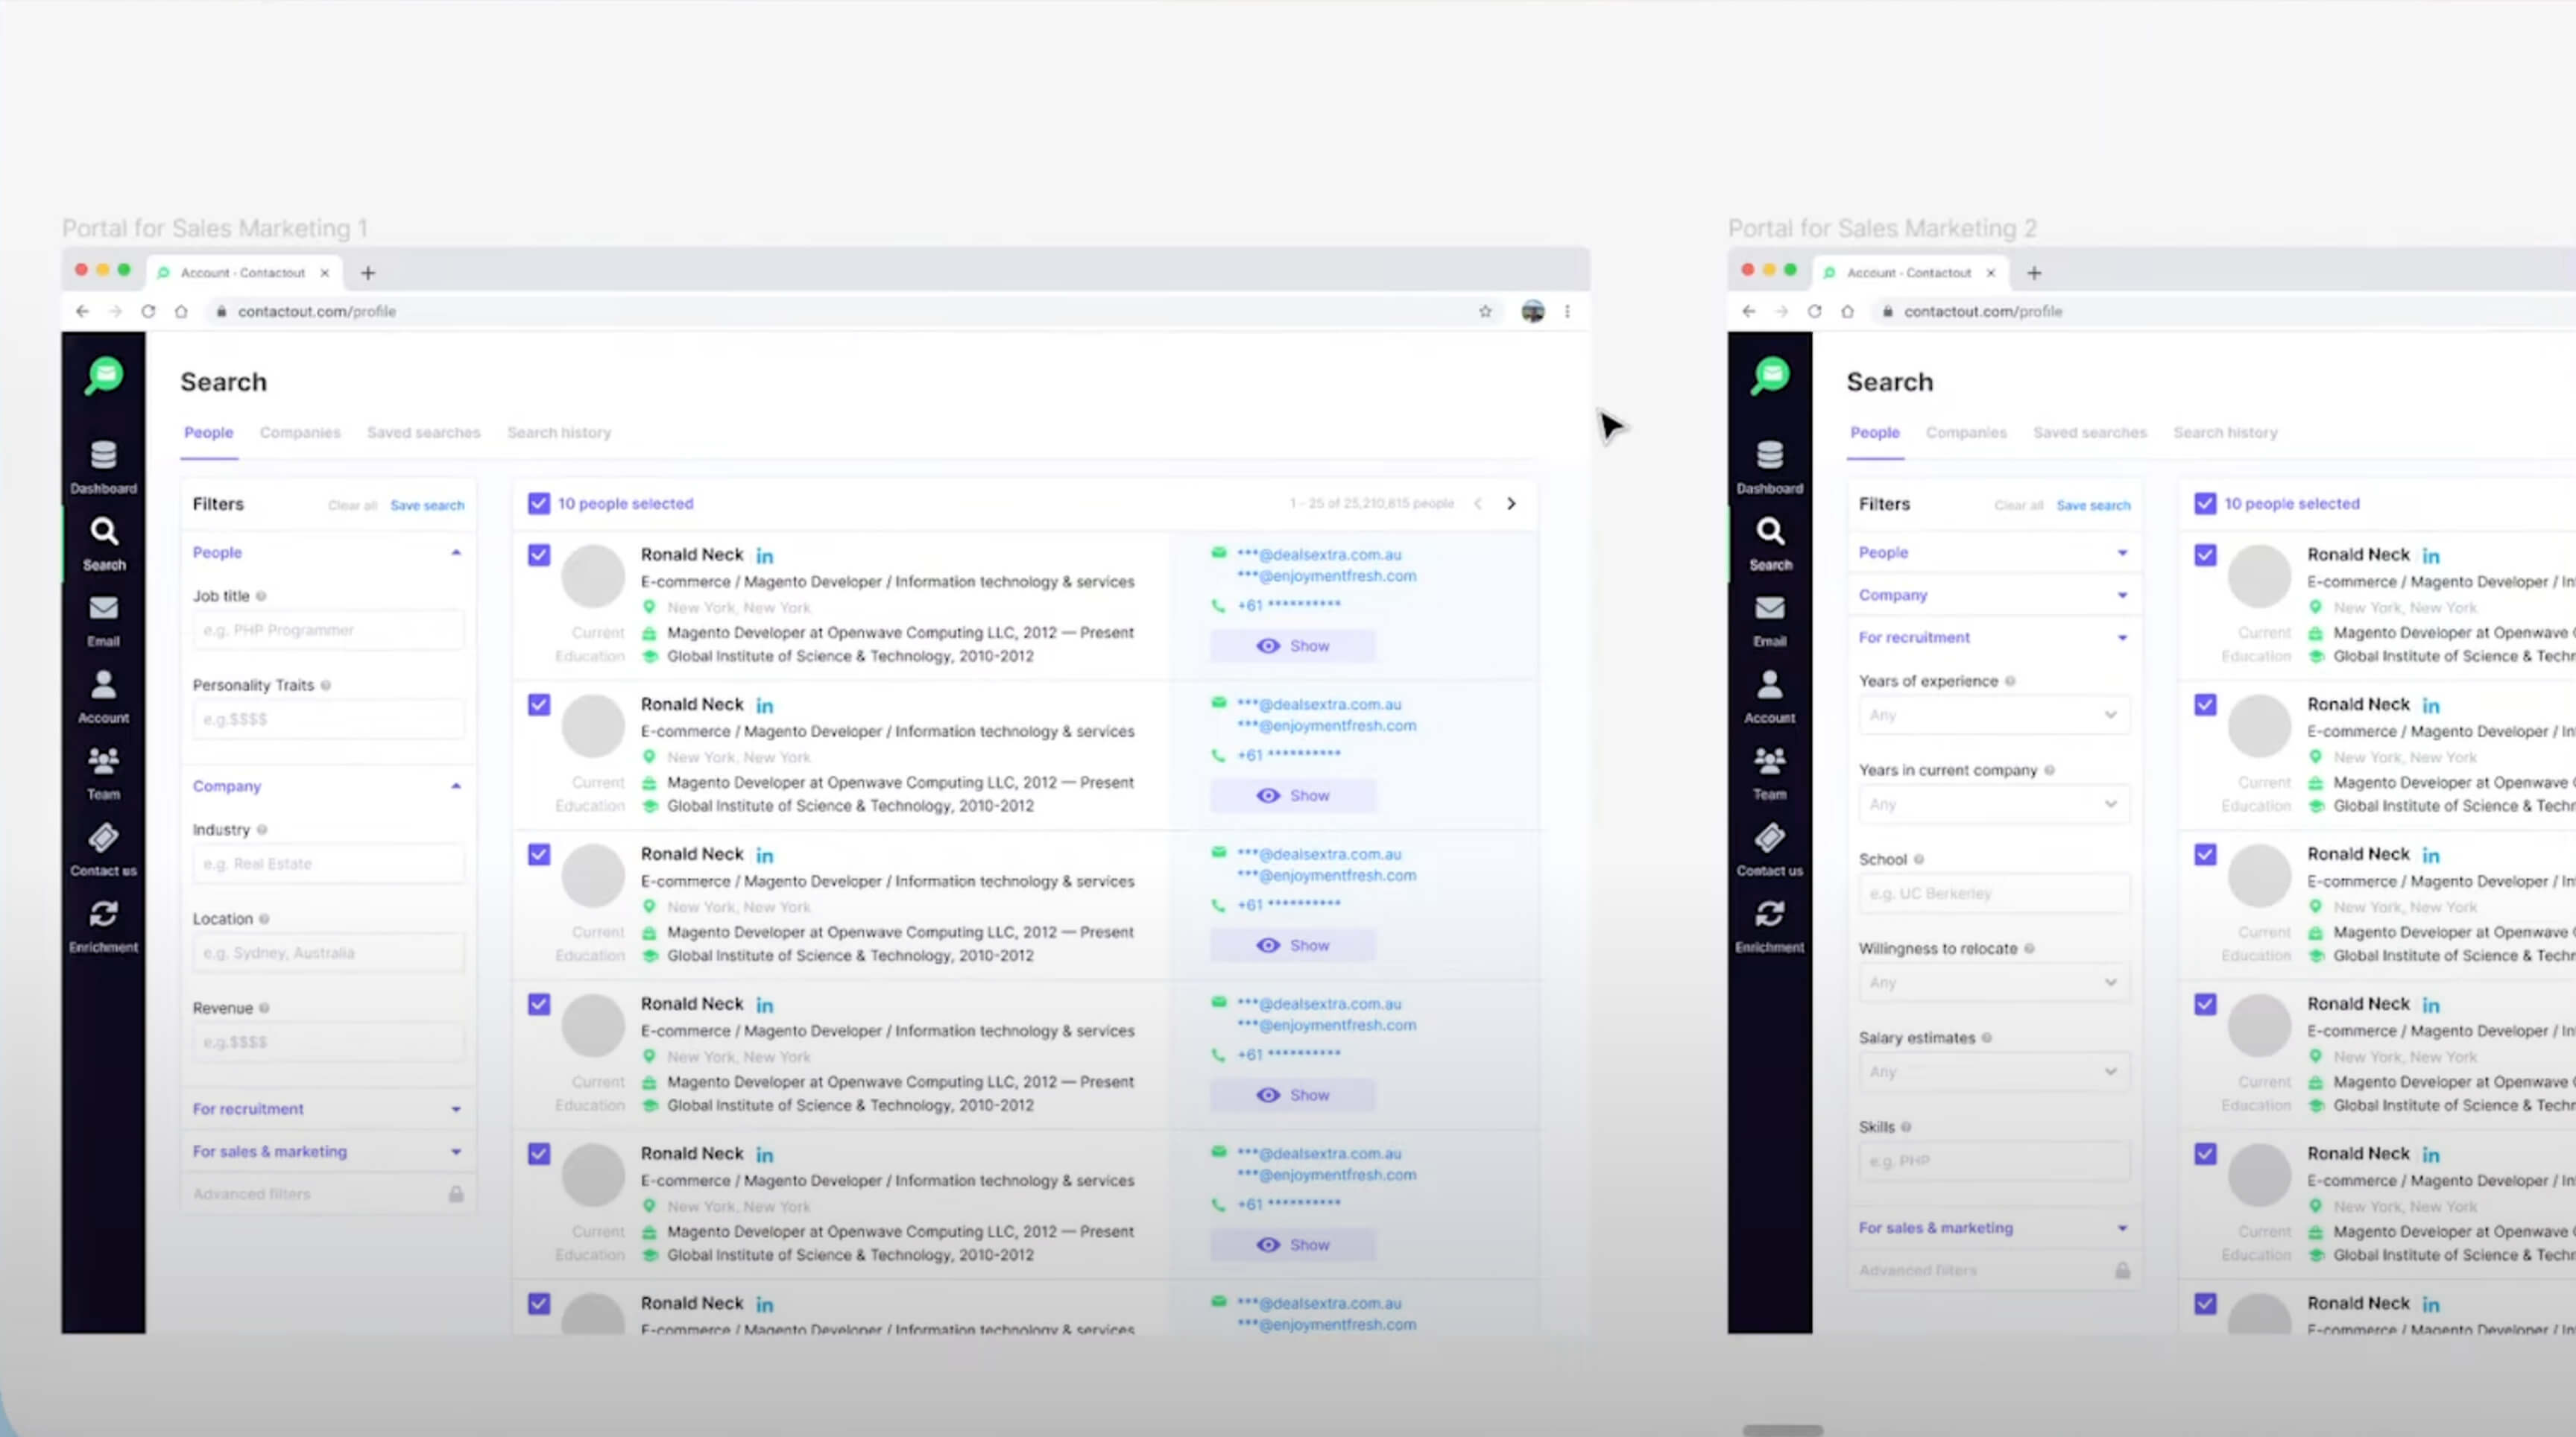Click the Job title input field
This screenshot has height=1437, width=2576.
coord(327,630)
